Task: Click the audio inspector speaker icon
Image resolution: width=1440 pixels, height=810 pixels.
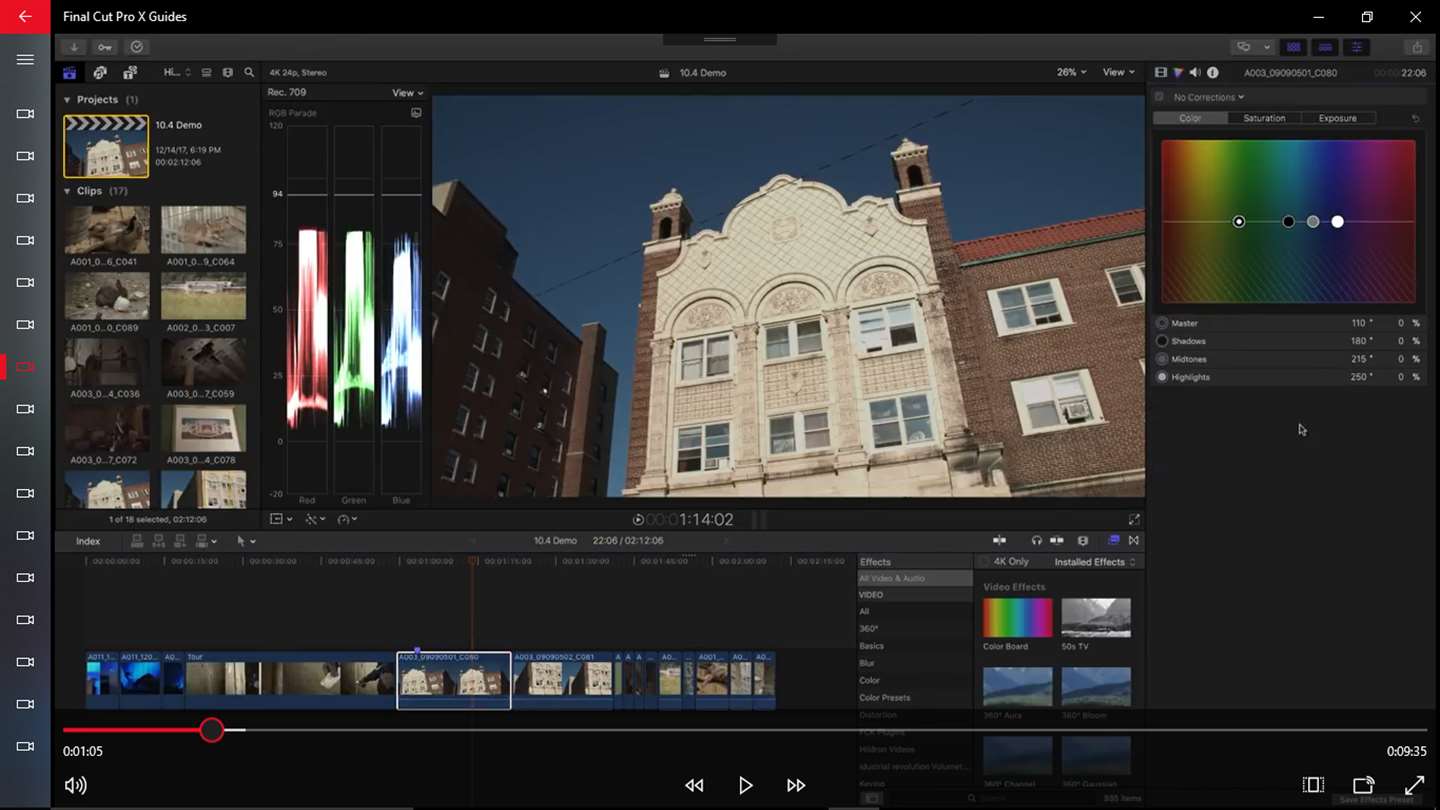Action: coord(1195,73)
